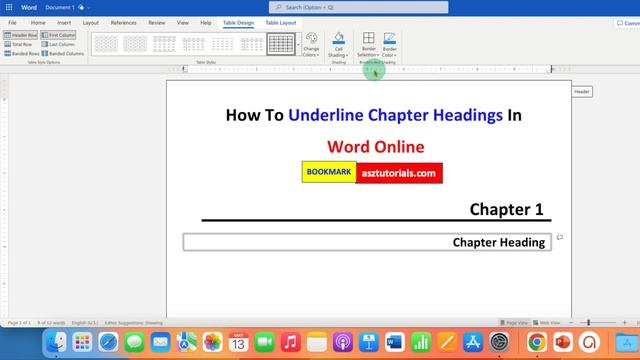Open Microsoft Word from the dock
The image size is (640, 360).
coord(394,342)
